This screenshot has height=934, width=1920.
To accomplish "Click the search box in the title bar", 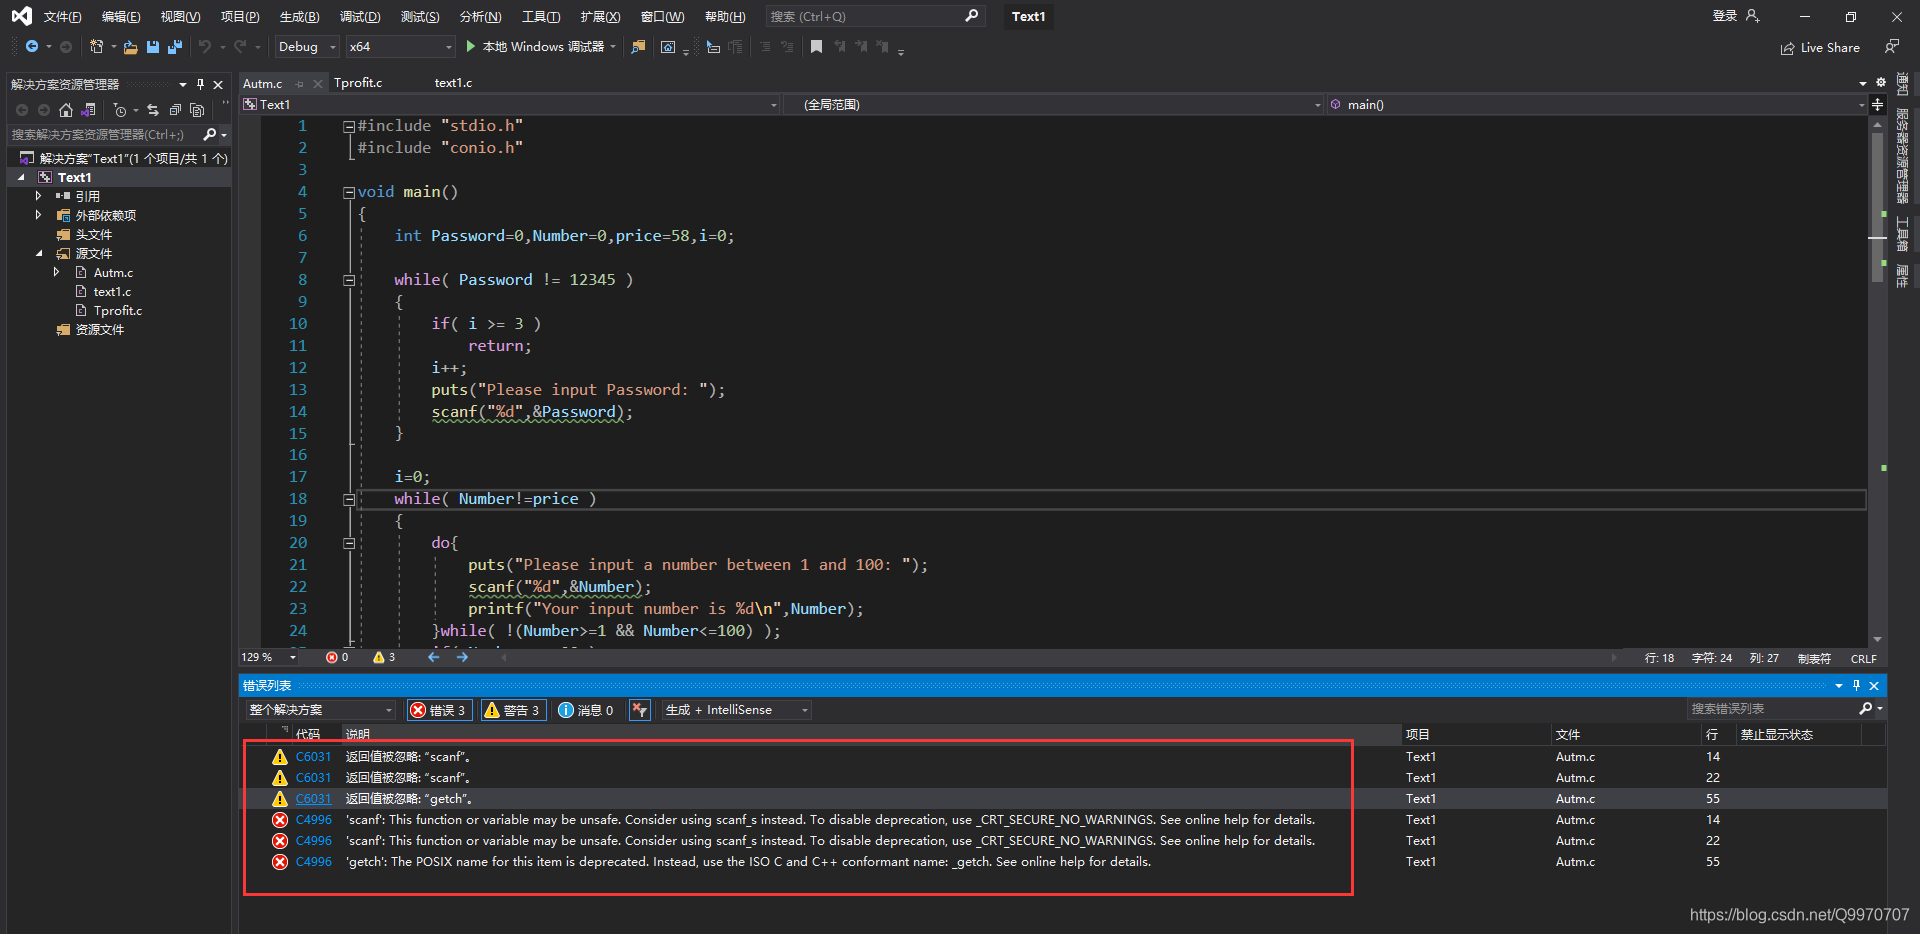I will [875, 17].
